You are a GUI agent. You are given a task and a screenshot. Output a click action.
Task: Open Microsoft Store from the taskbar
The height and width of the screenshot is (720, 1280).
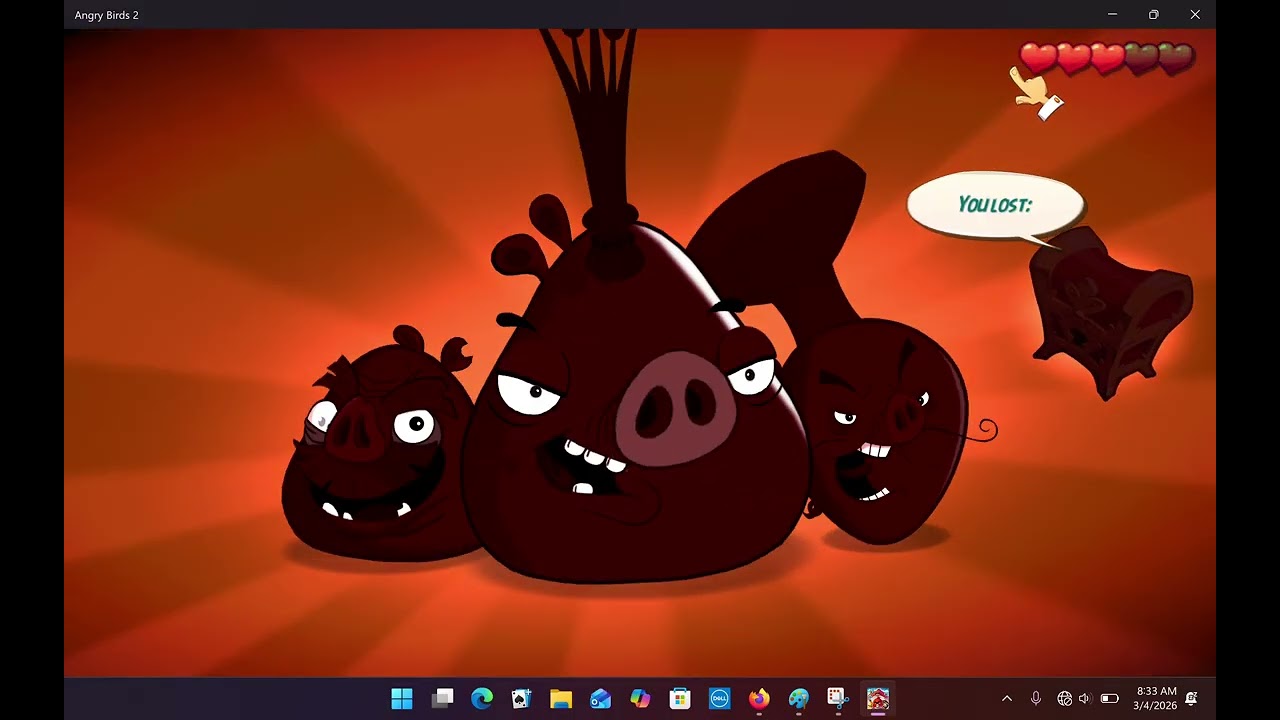680,698
